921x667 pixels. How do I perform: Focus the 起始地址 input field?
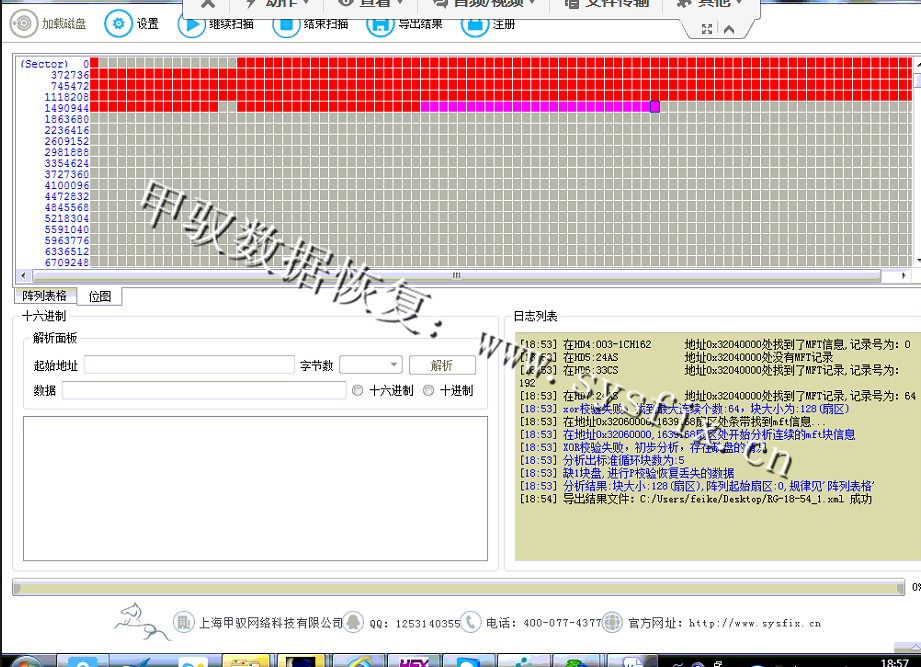tap(189, 365)
